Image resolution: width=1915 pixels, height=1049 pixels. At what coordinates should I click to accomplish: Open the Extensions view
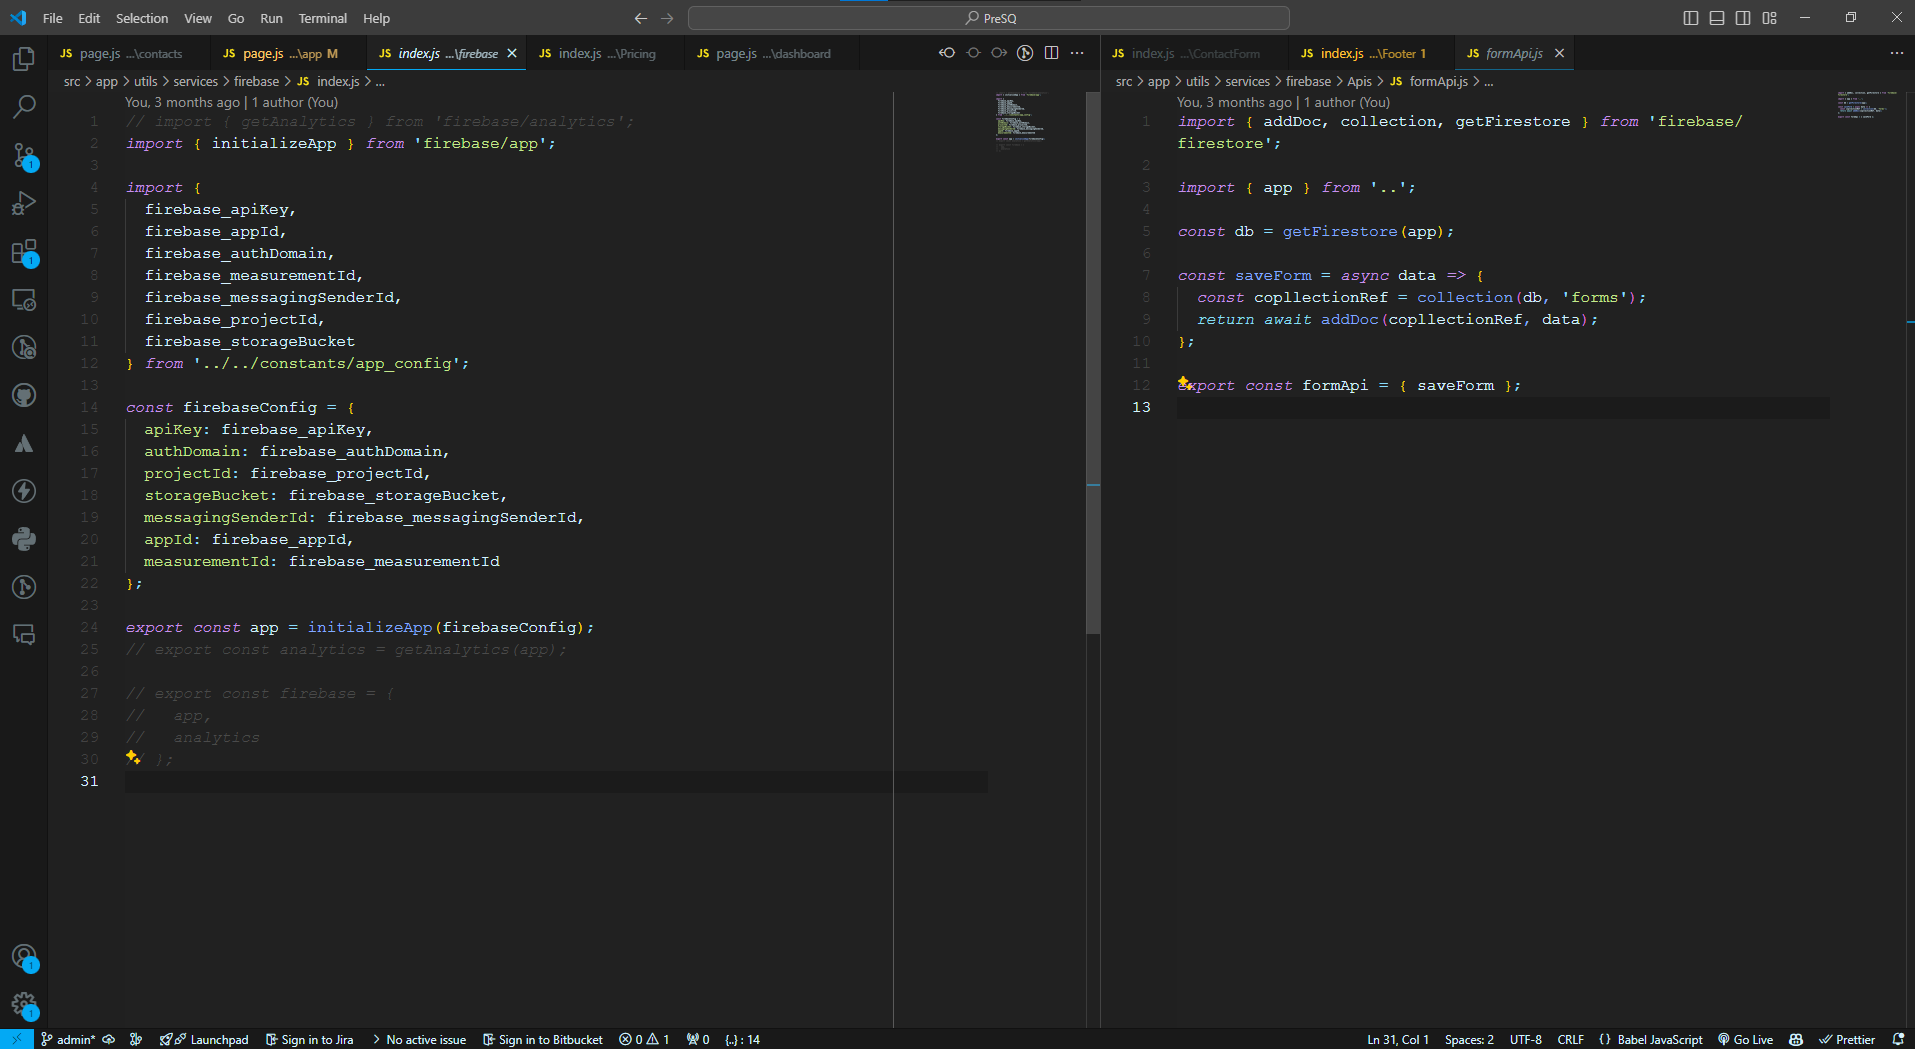click(24, 251)
